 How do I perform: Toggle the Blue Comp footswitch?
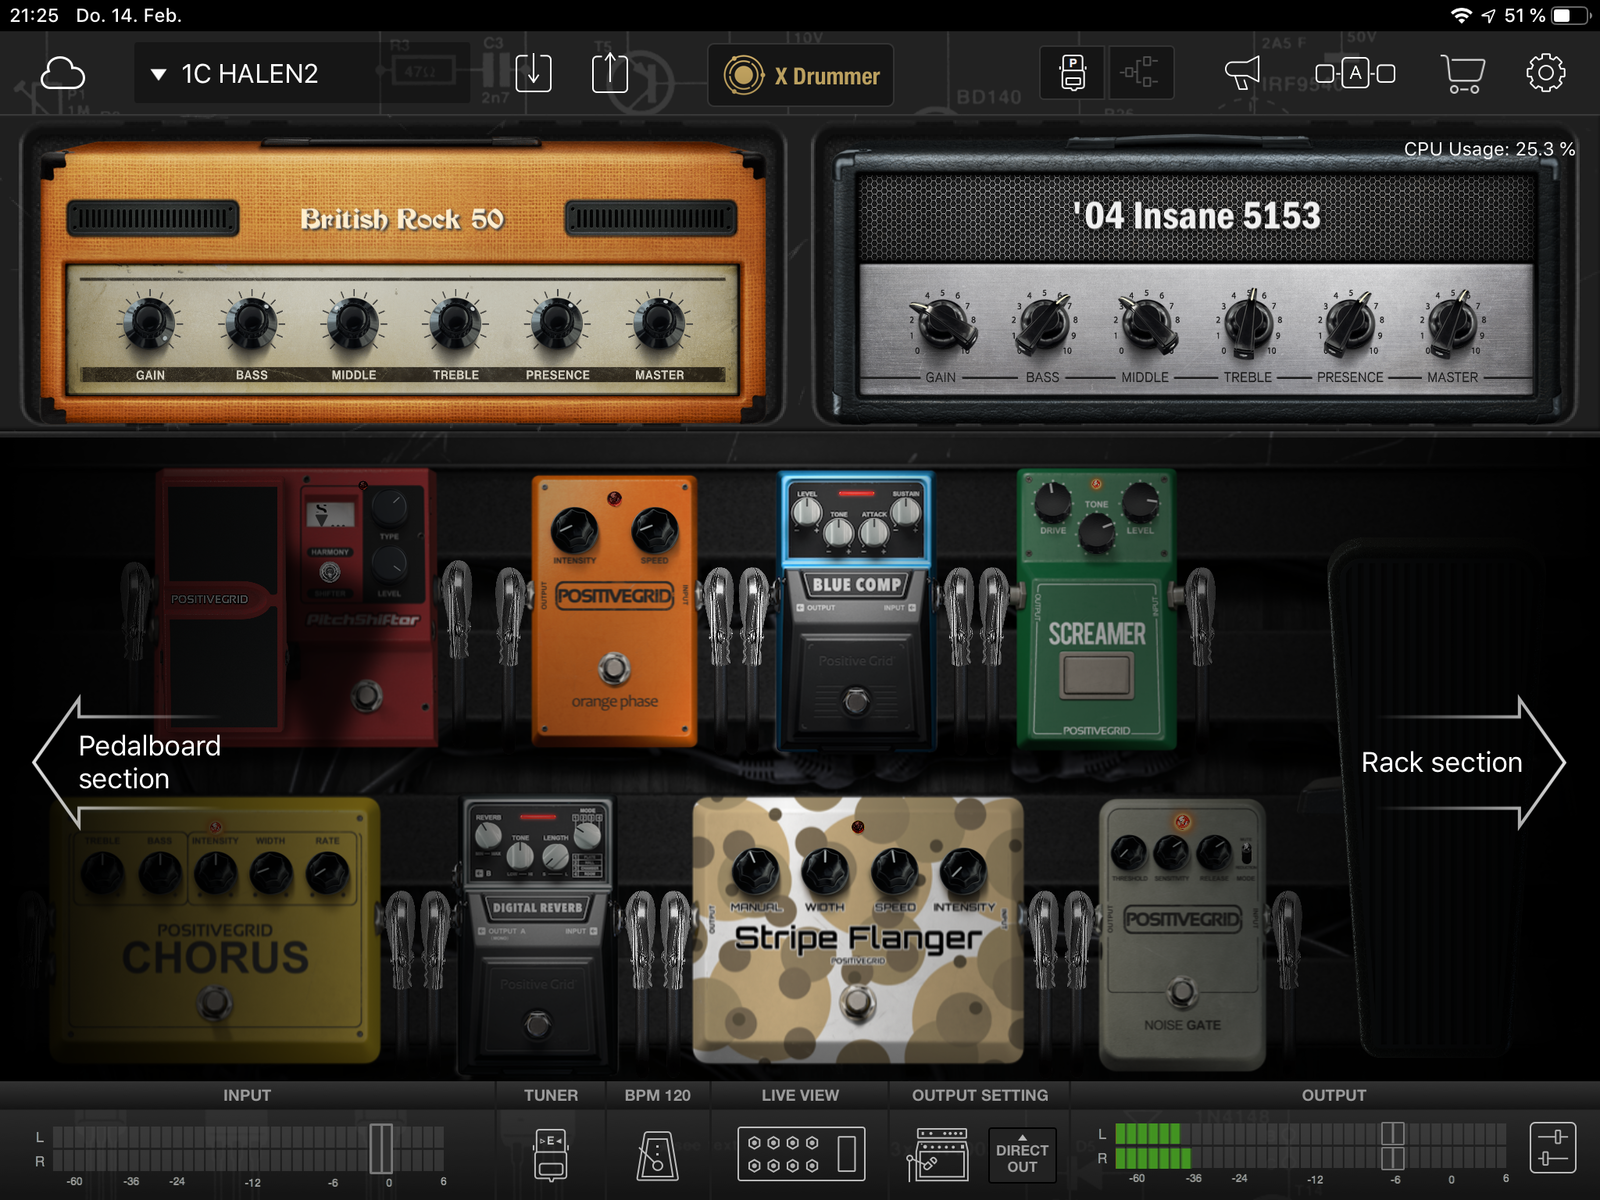(856, 701)
